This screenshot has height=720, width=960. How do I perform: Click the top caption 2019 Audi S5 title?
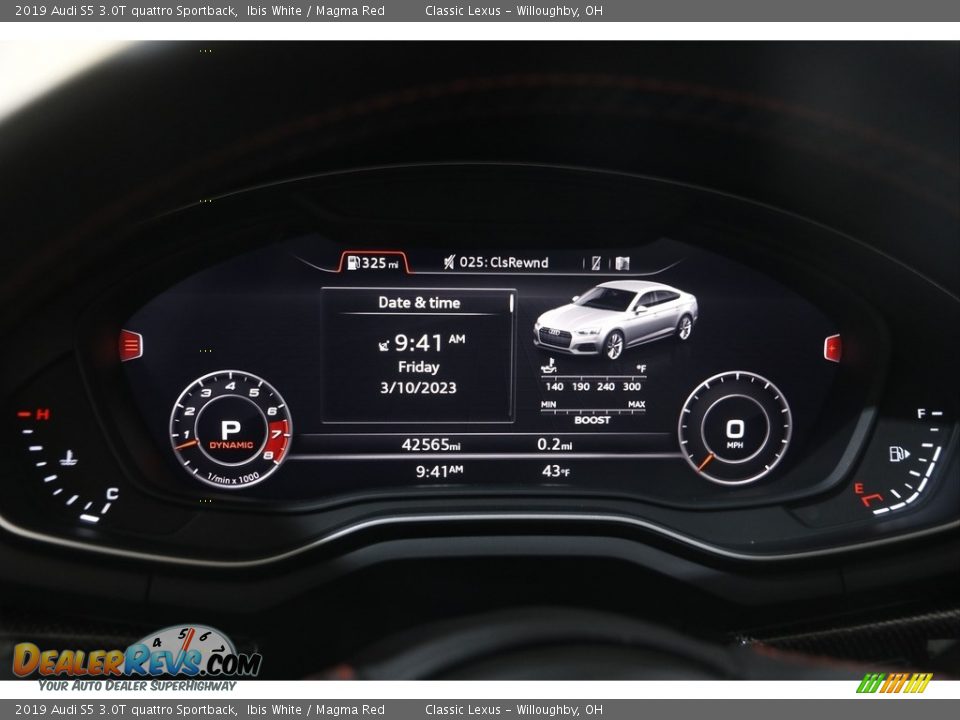pyautogui.click(x=200, y=10)
